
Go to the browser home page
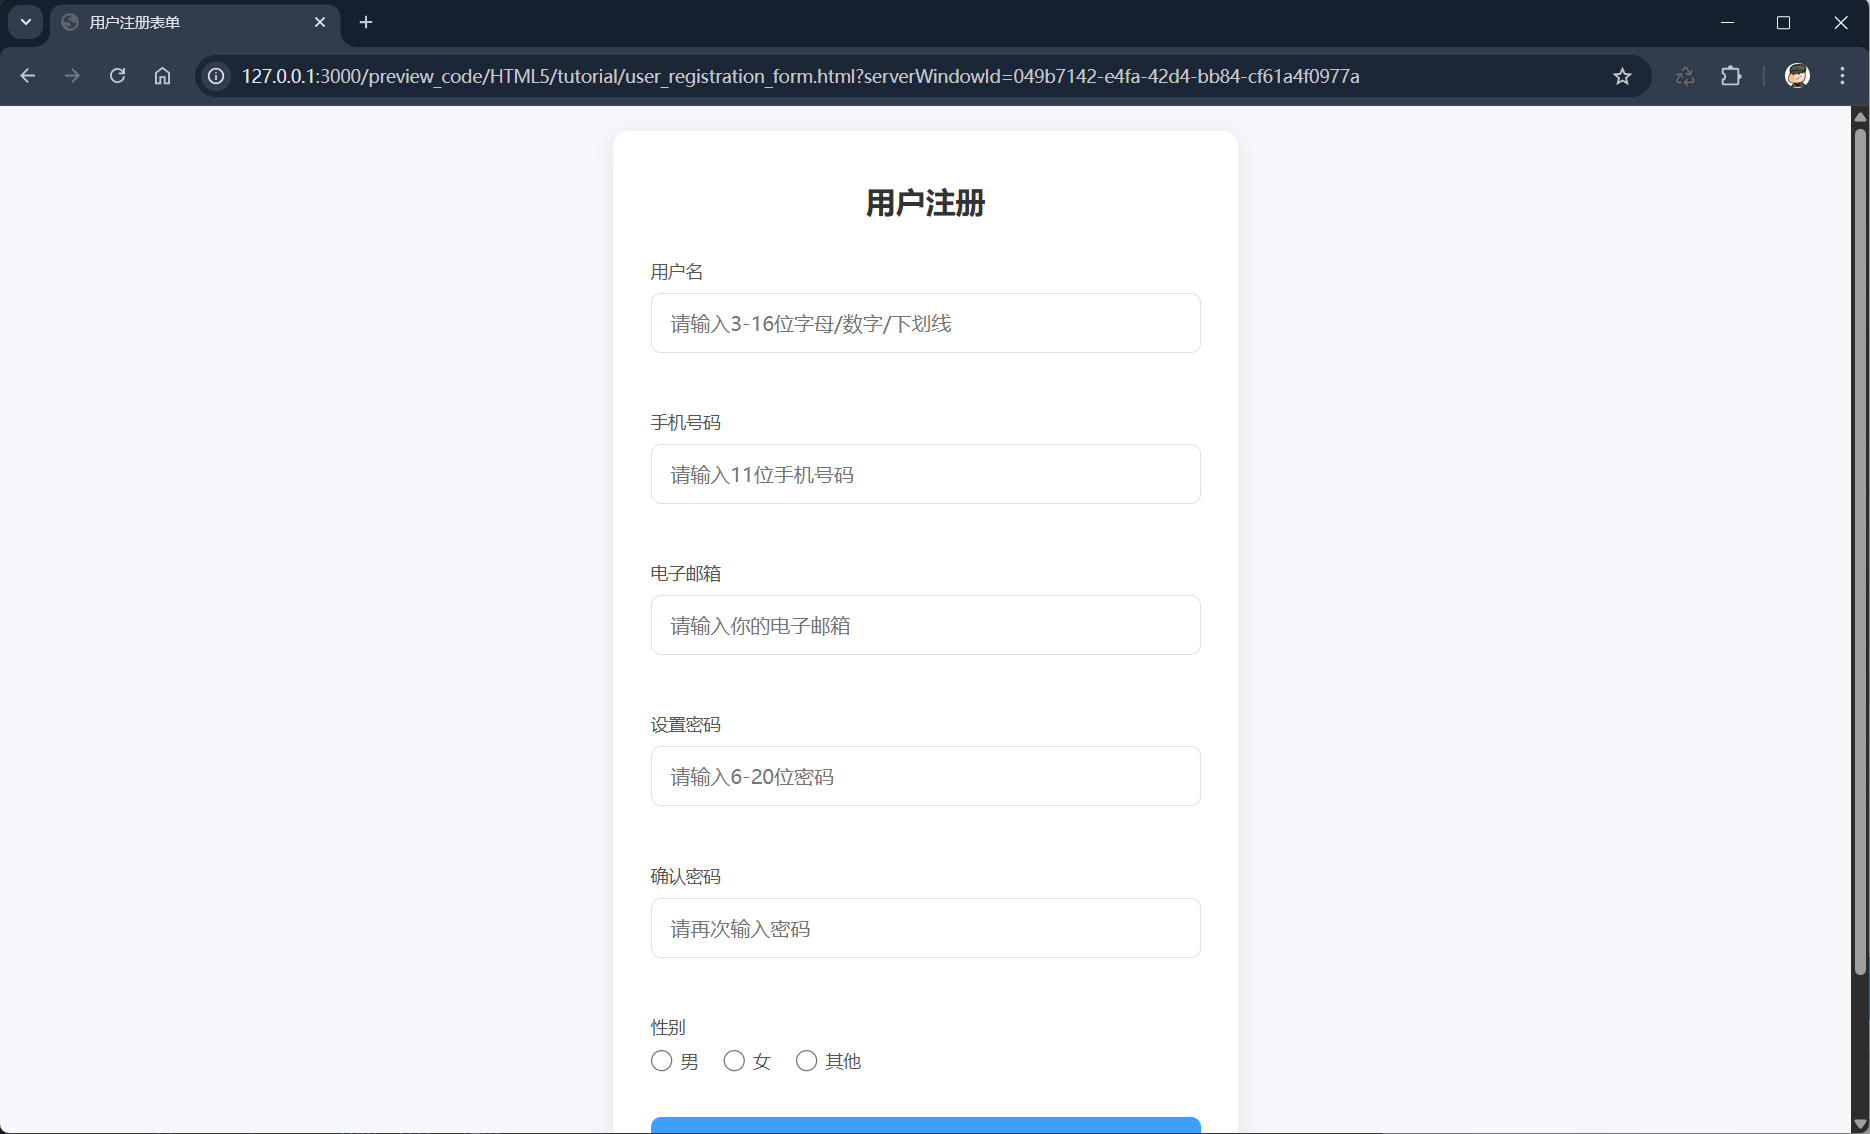(x=162, y=76)
